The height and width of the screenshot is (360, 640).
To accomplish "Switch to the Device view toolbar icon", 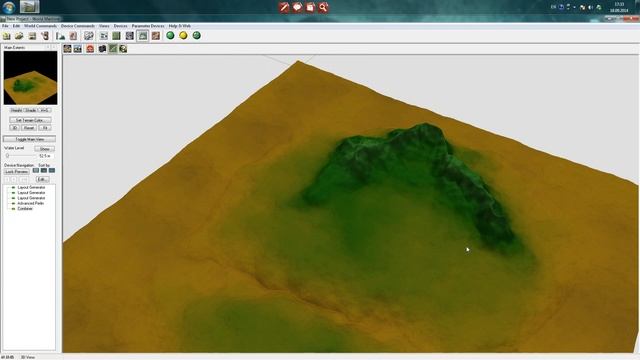I will (104, 36).
